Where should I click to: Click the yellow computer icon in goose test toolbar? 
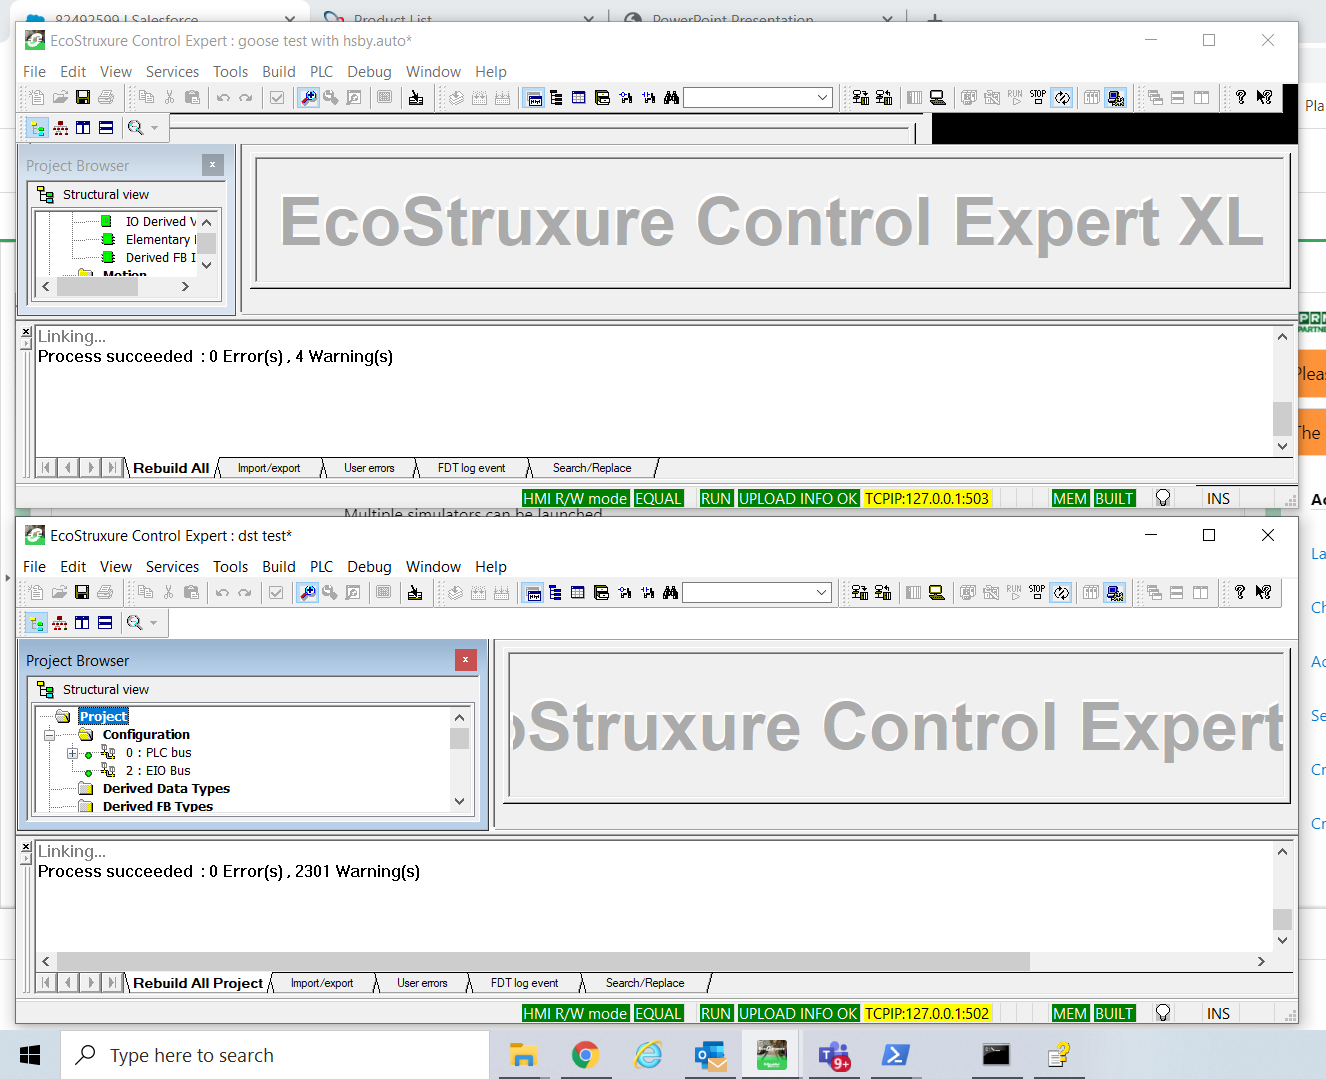[x=938, y=97]
